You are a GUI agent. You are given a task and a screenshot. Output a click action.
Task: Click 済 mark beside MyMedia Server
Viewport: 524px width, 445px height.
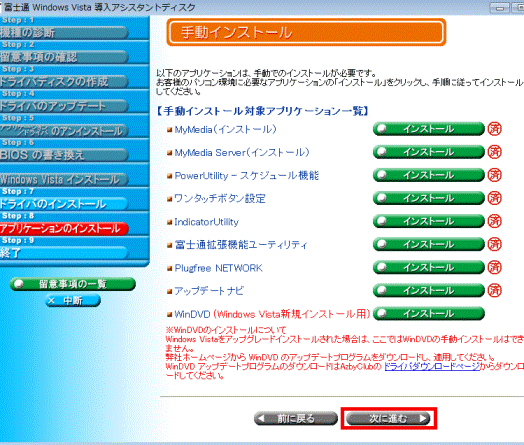tap(495, 152)
